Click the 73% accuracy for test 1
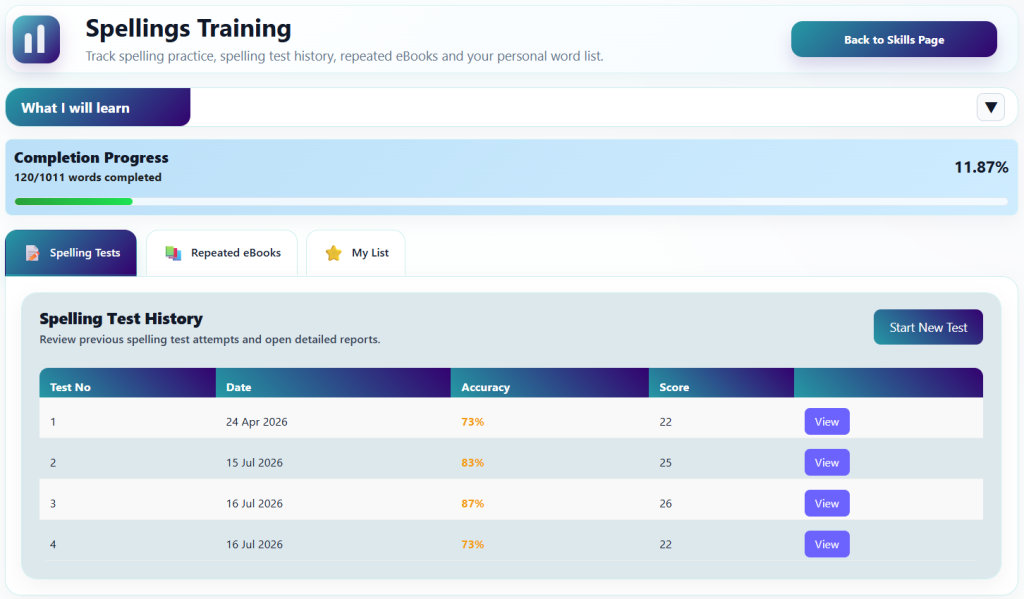The image size is (1024, 599). point(473,422)
